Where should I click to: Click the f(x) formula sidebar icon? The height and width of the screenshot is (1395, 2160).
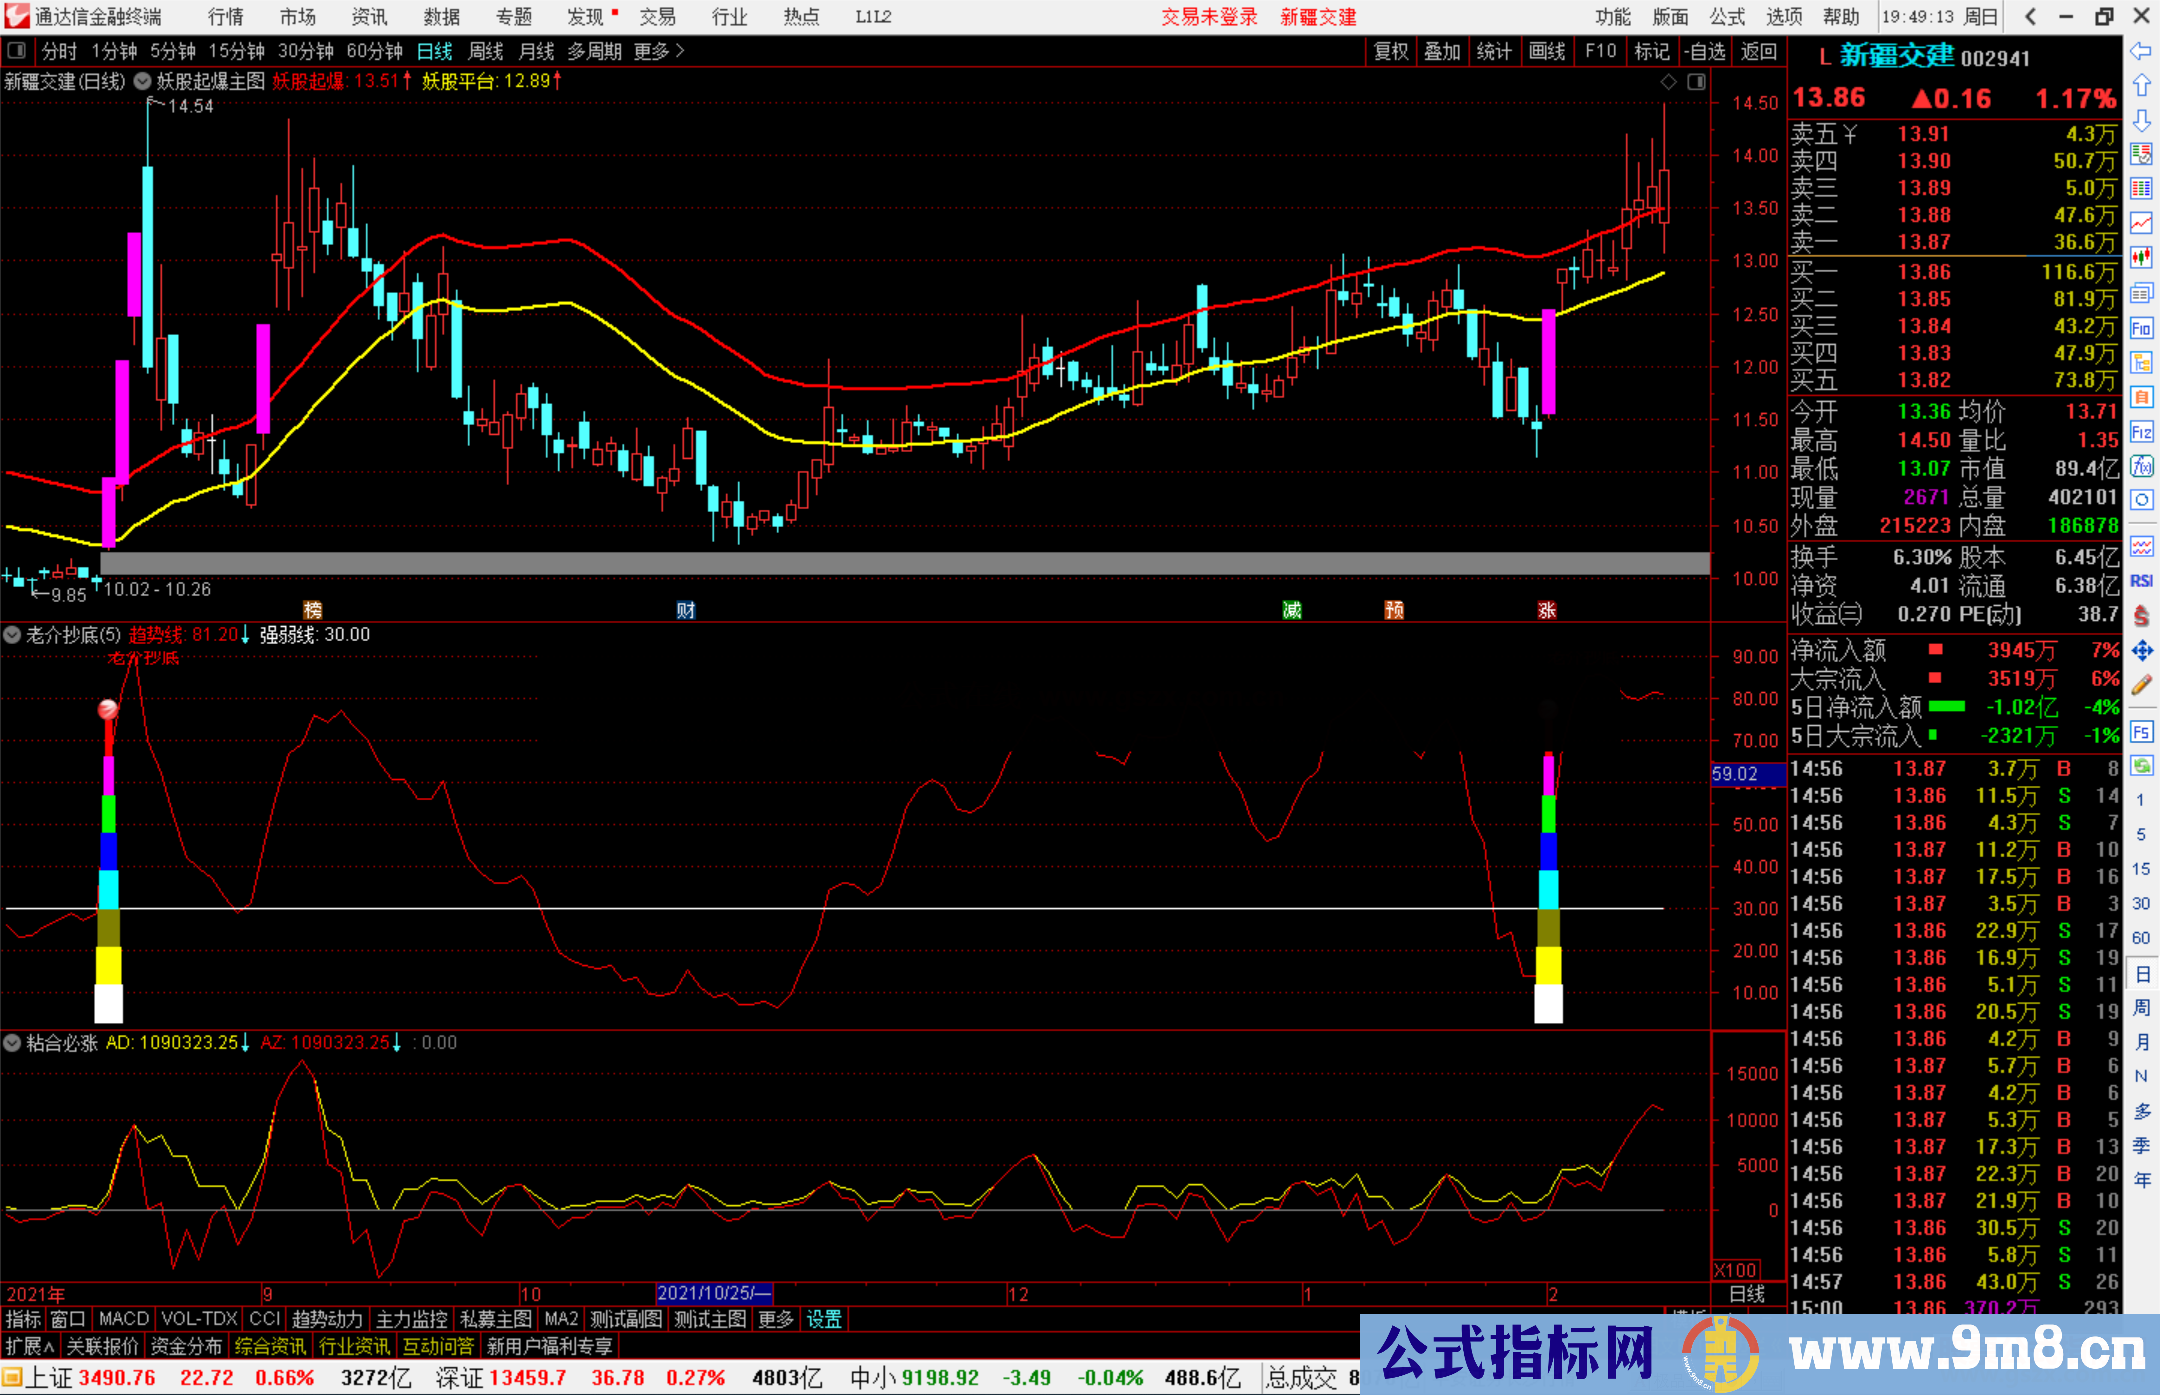(x=2141, y=466)
